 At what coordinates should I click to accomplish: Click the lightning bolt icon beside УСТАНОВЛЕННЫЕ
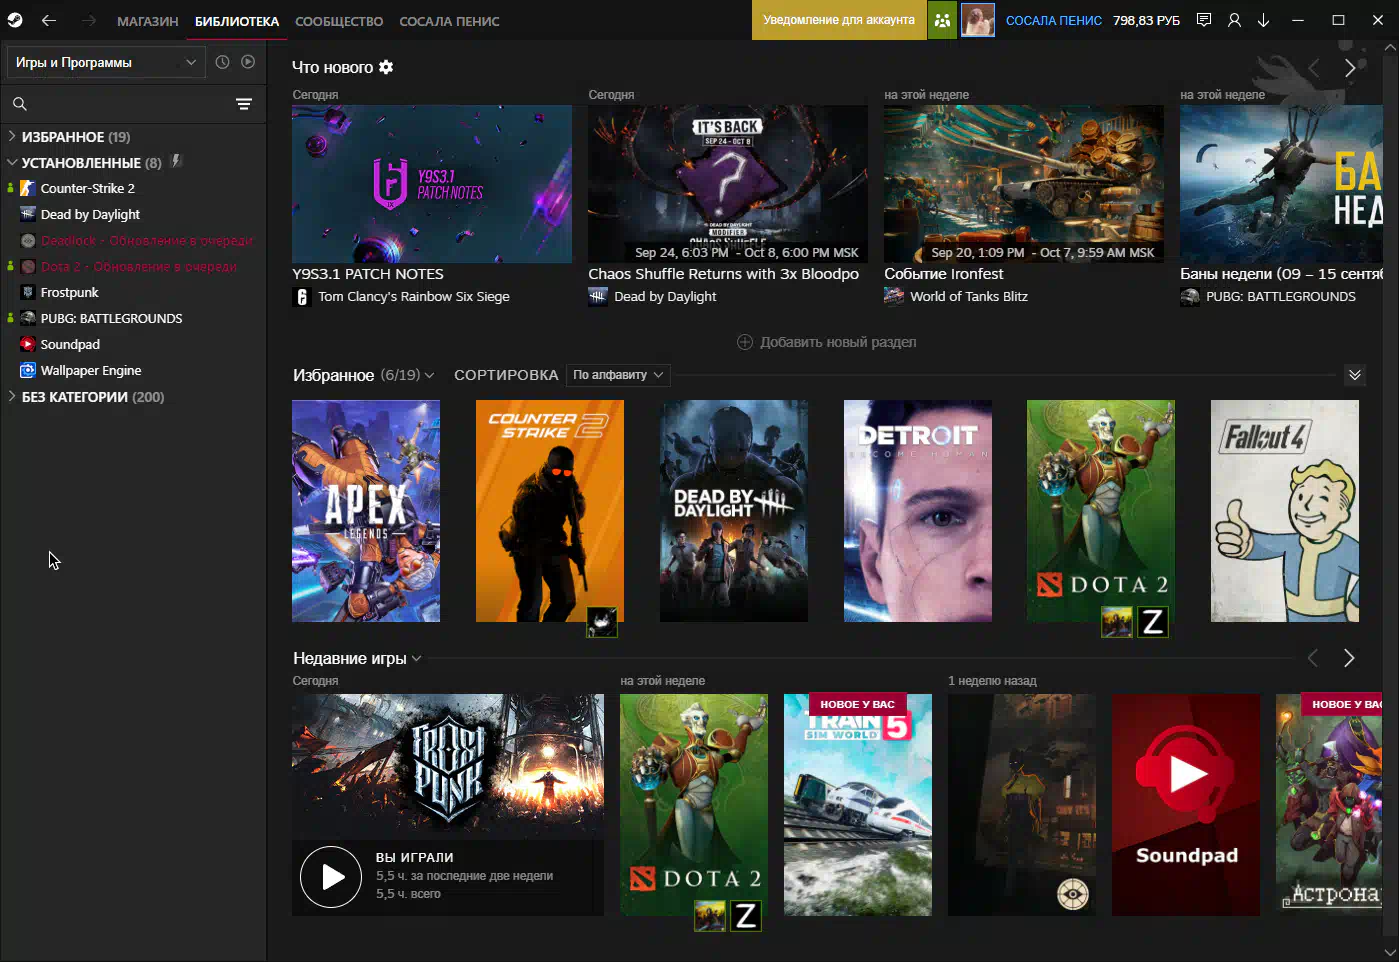click(176, 161)
